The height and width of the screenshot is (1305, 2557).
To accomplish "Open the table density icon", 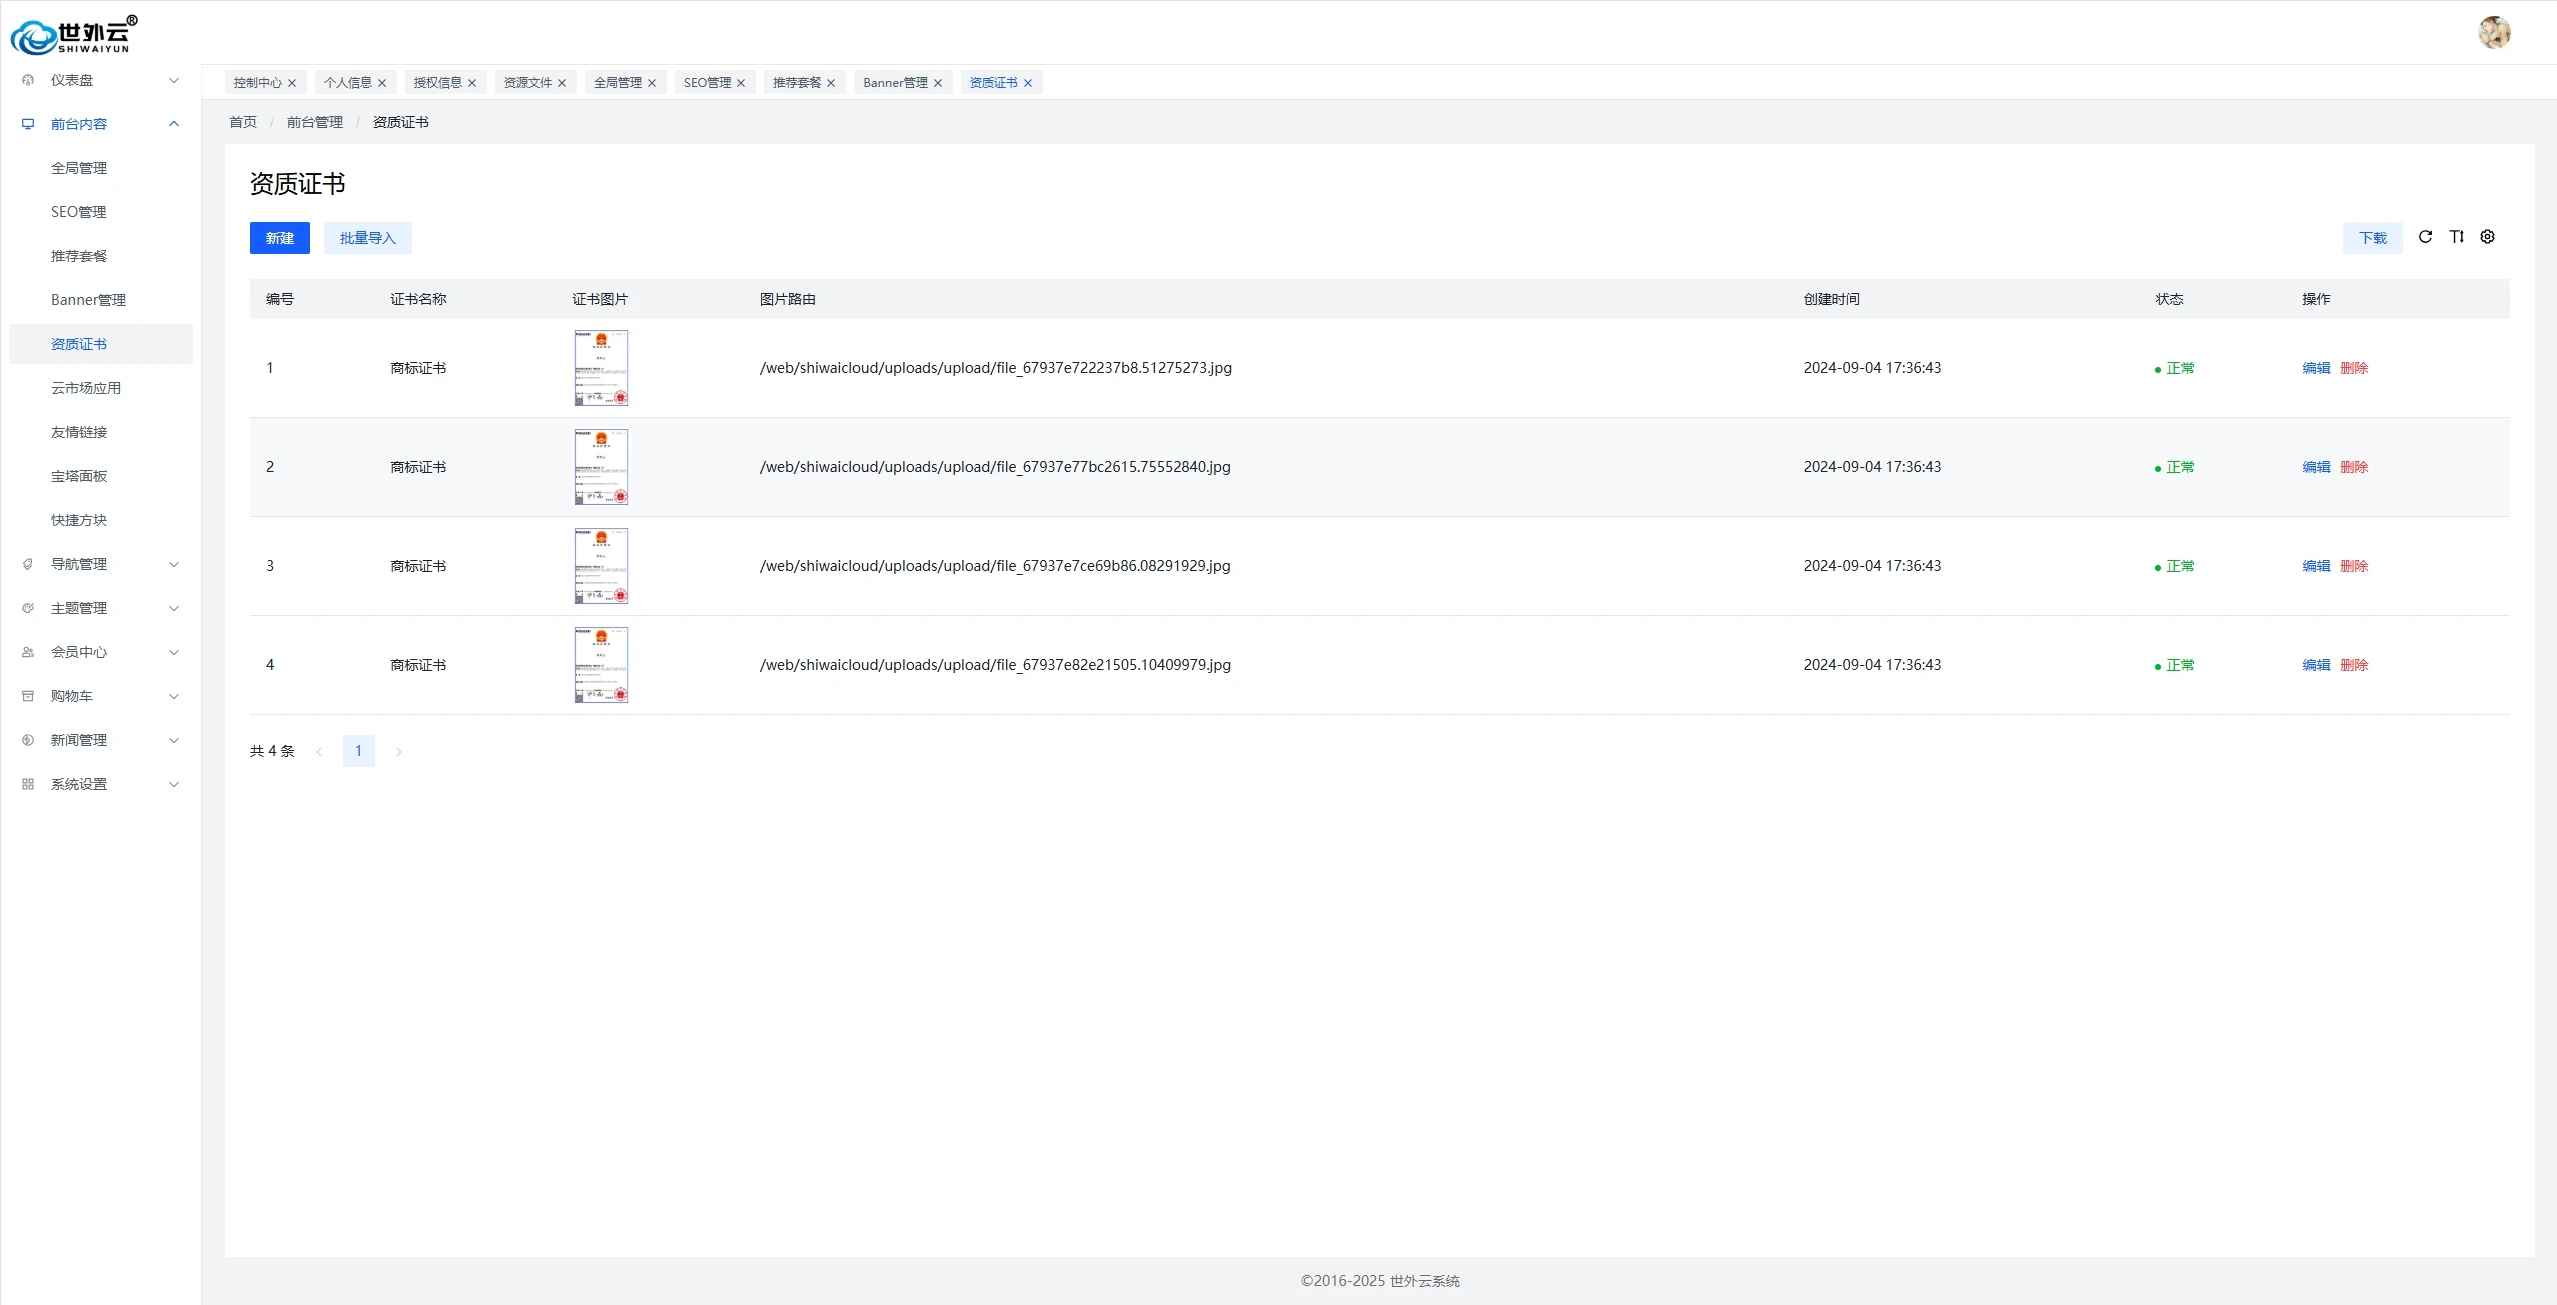I will tap(2456, 237).
